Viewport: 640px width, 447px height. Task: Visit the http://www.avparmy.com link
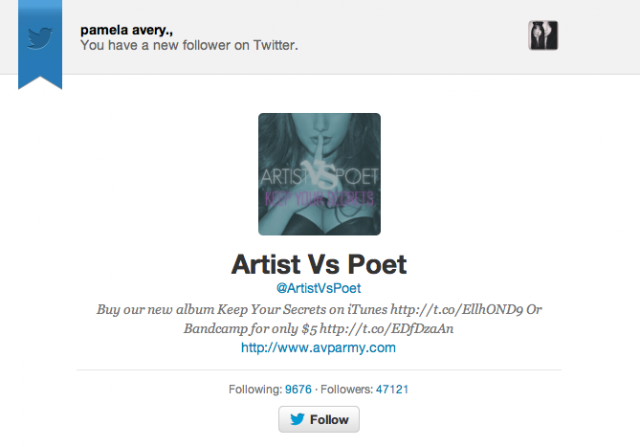(x=318, y=348)
